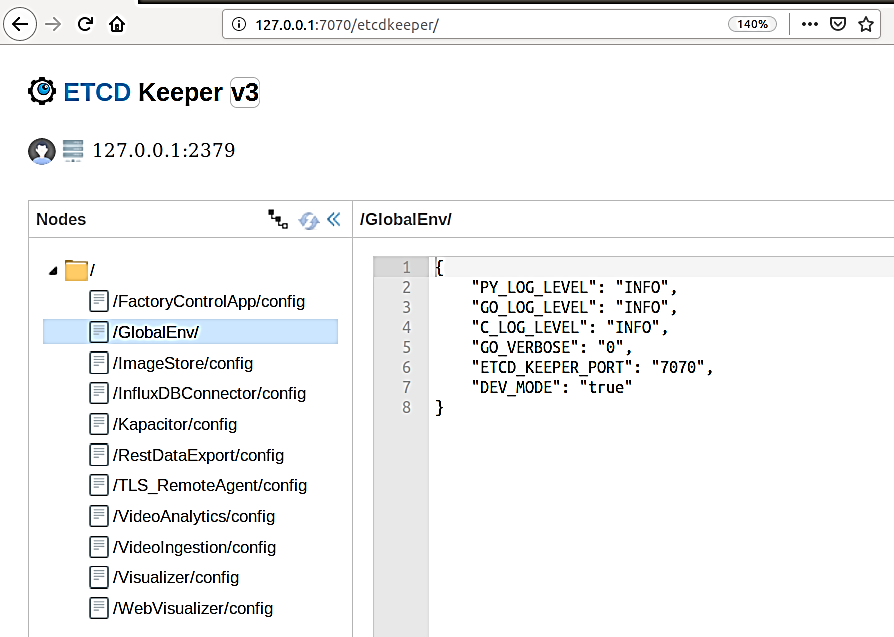The height and width of the screenshot is (637, 894).
Task: Click the 140% zoom level indicator
Action: pyautogui.click(x=752, y=23)
